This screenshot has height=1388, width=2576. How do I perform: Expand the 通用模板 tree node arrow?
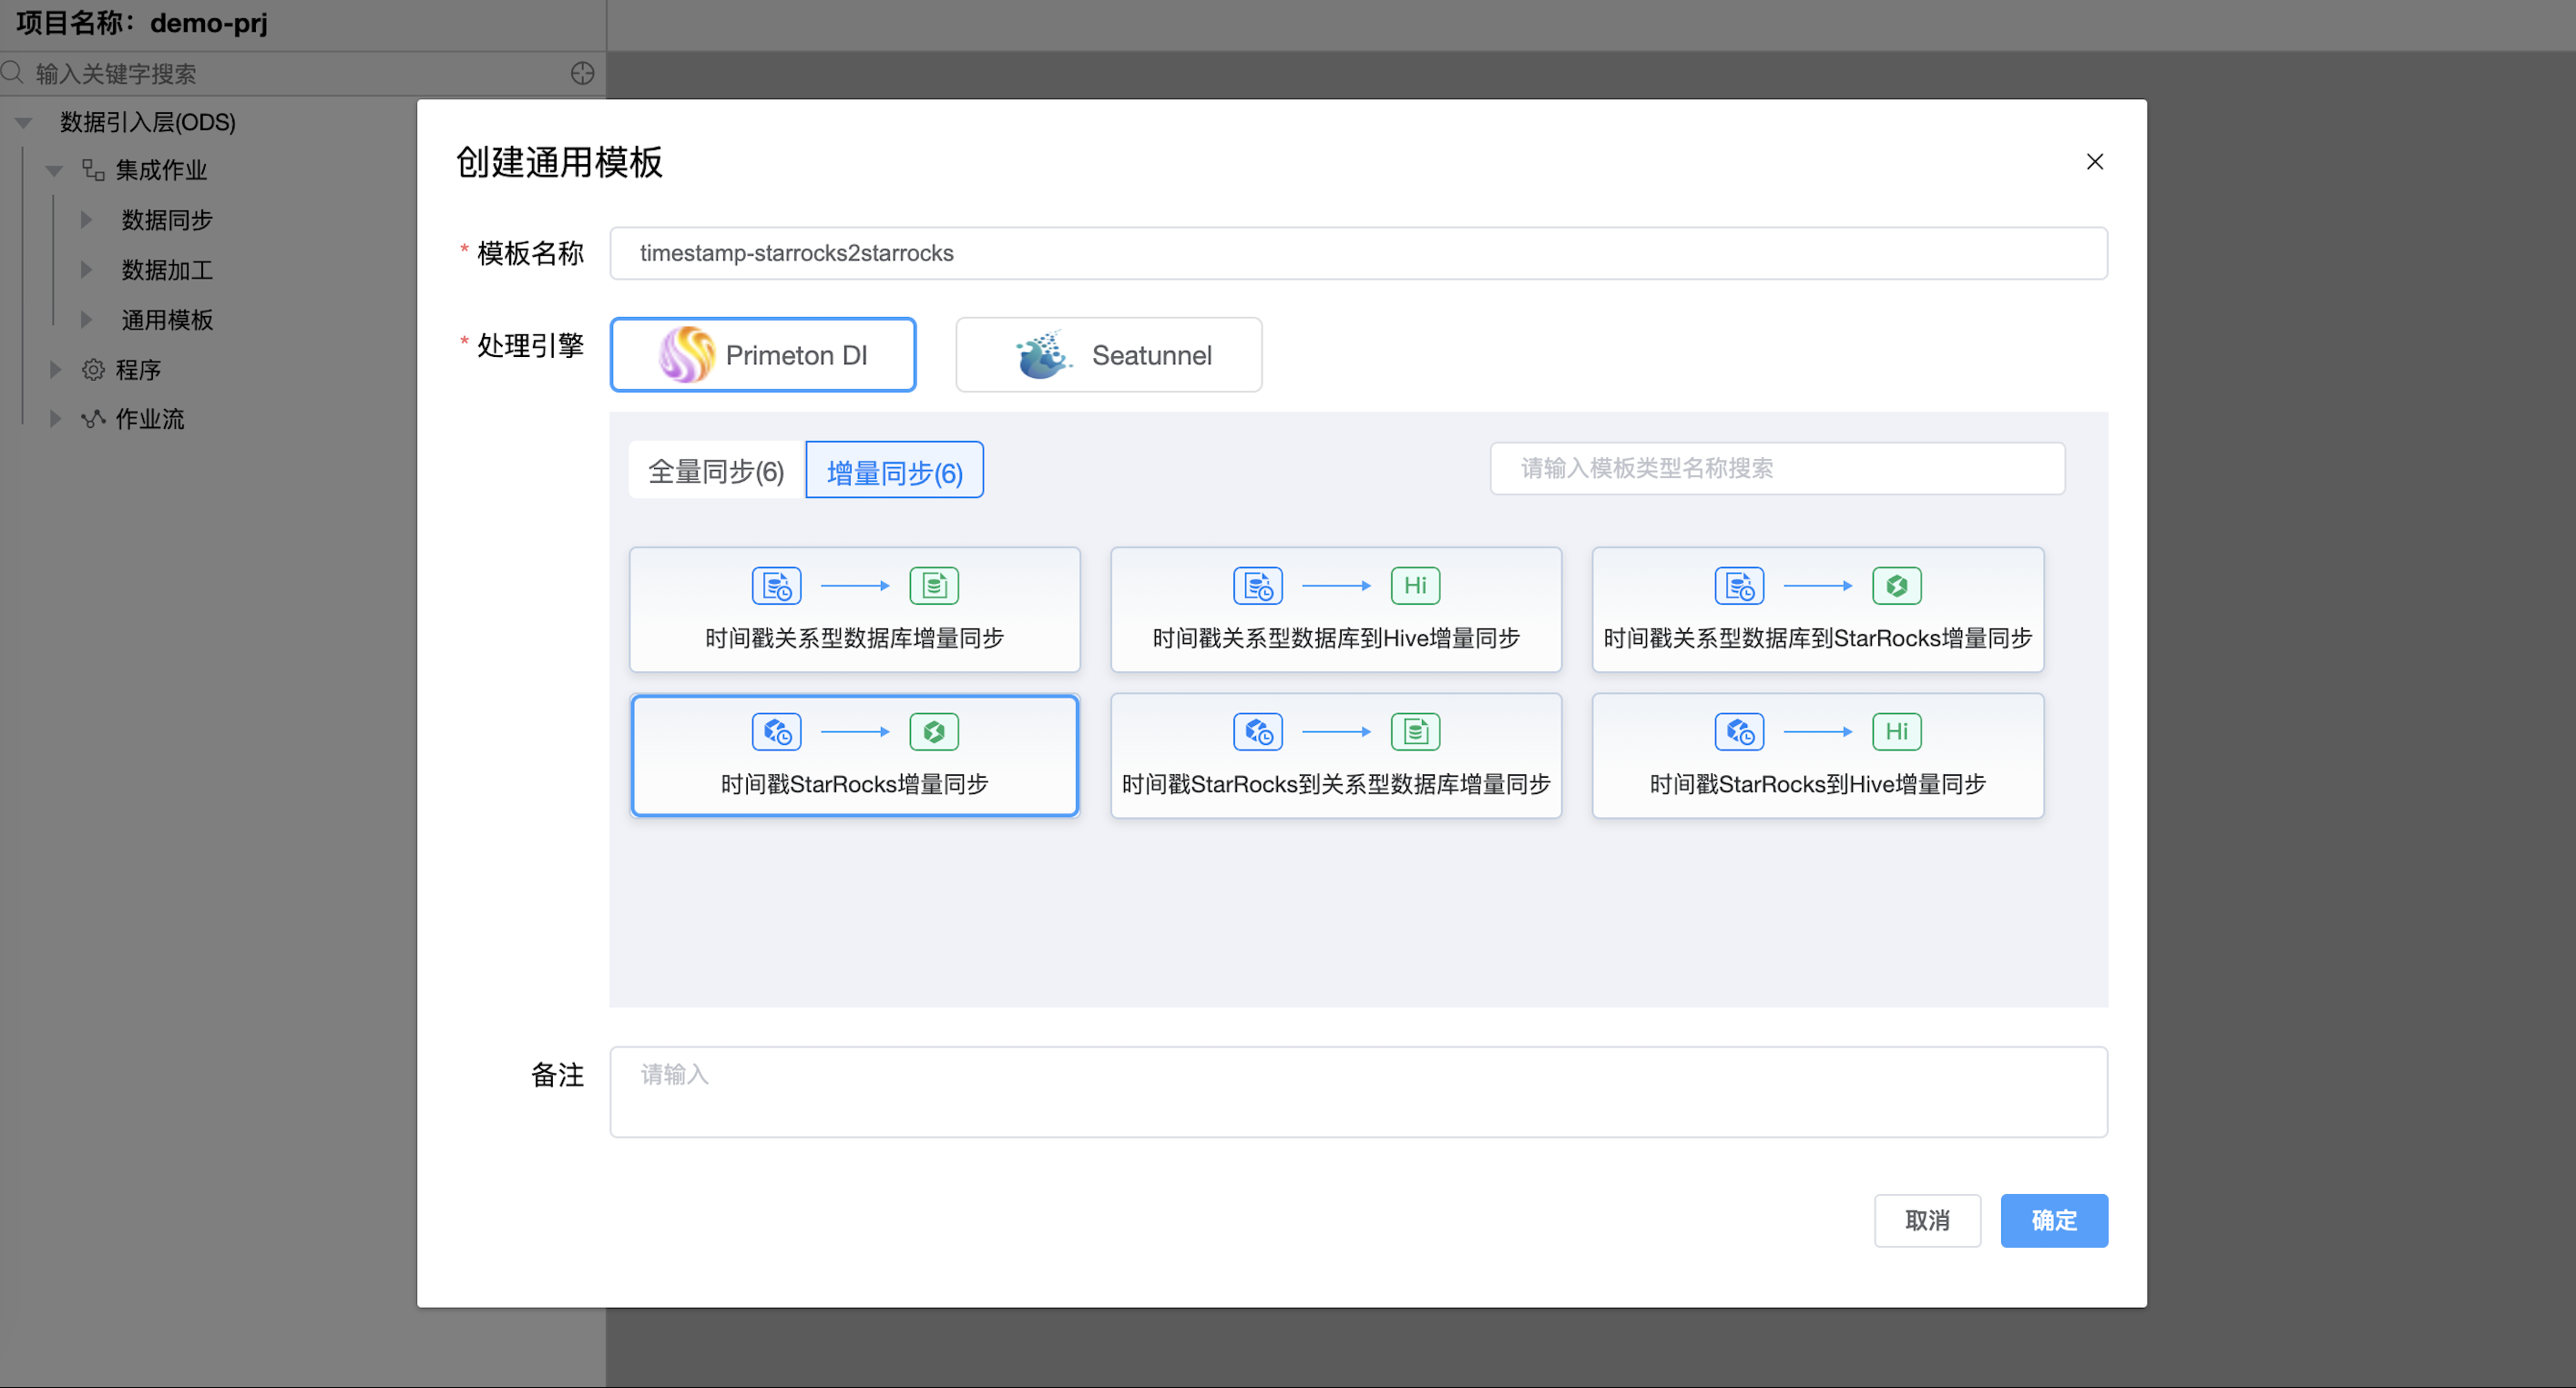pyautogui.click(x=87, y=320)
